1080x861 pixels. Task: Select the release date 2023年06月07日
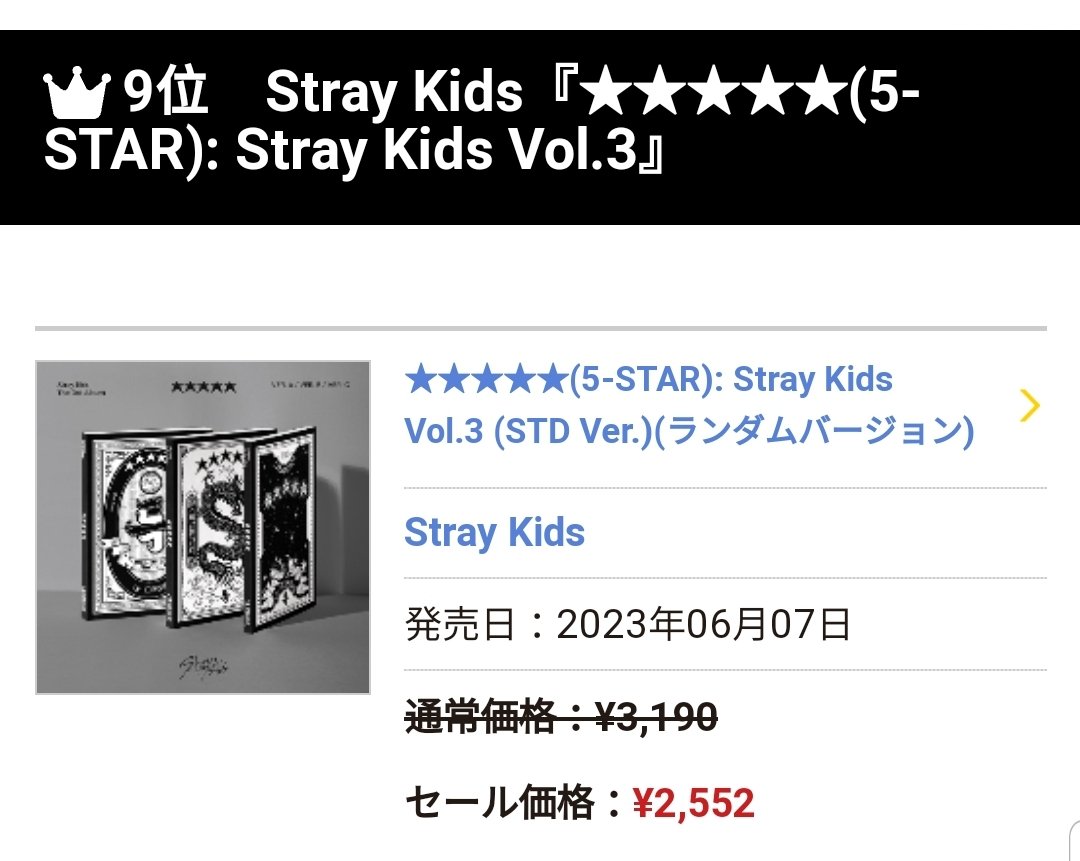tap(703, 624)
